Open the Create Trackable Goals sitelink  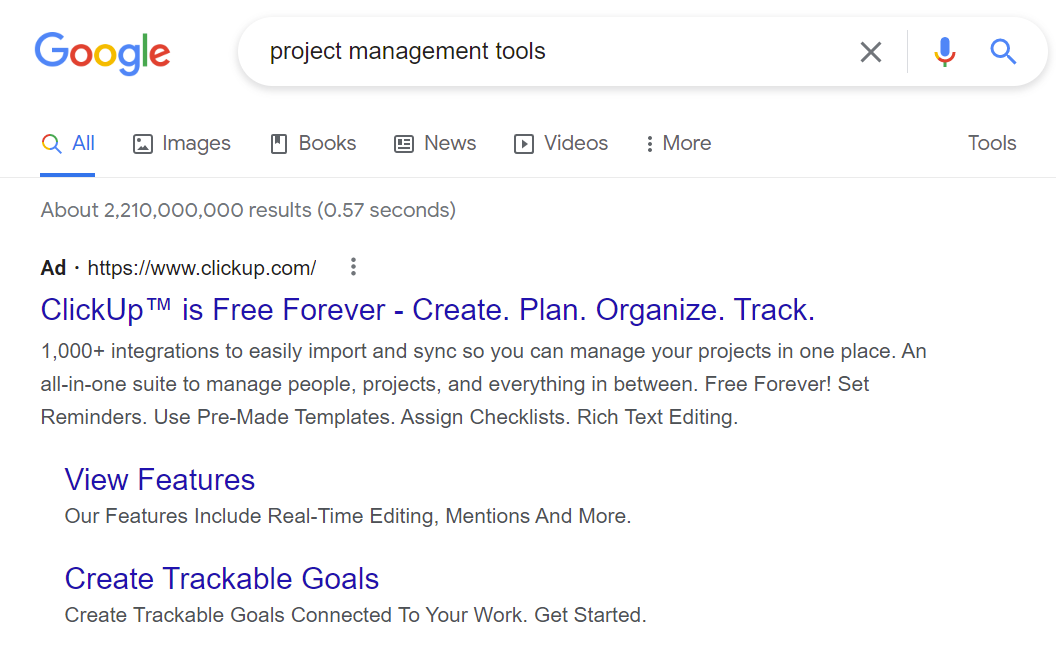point(222,579)
